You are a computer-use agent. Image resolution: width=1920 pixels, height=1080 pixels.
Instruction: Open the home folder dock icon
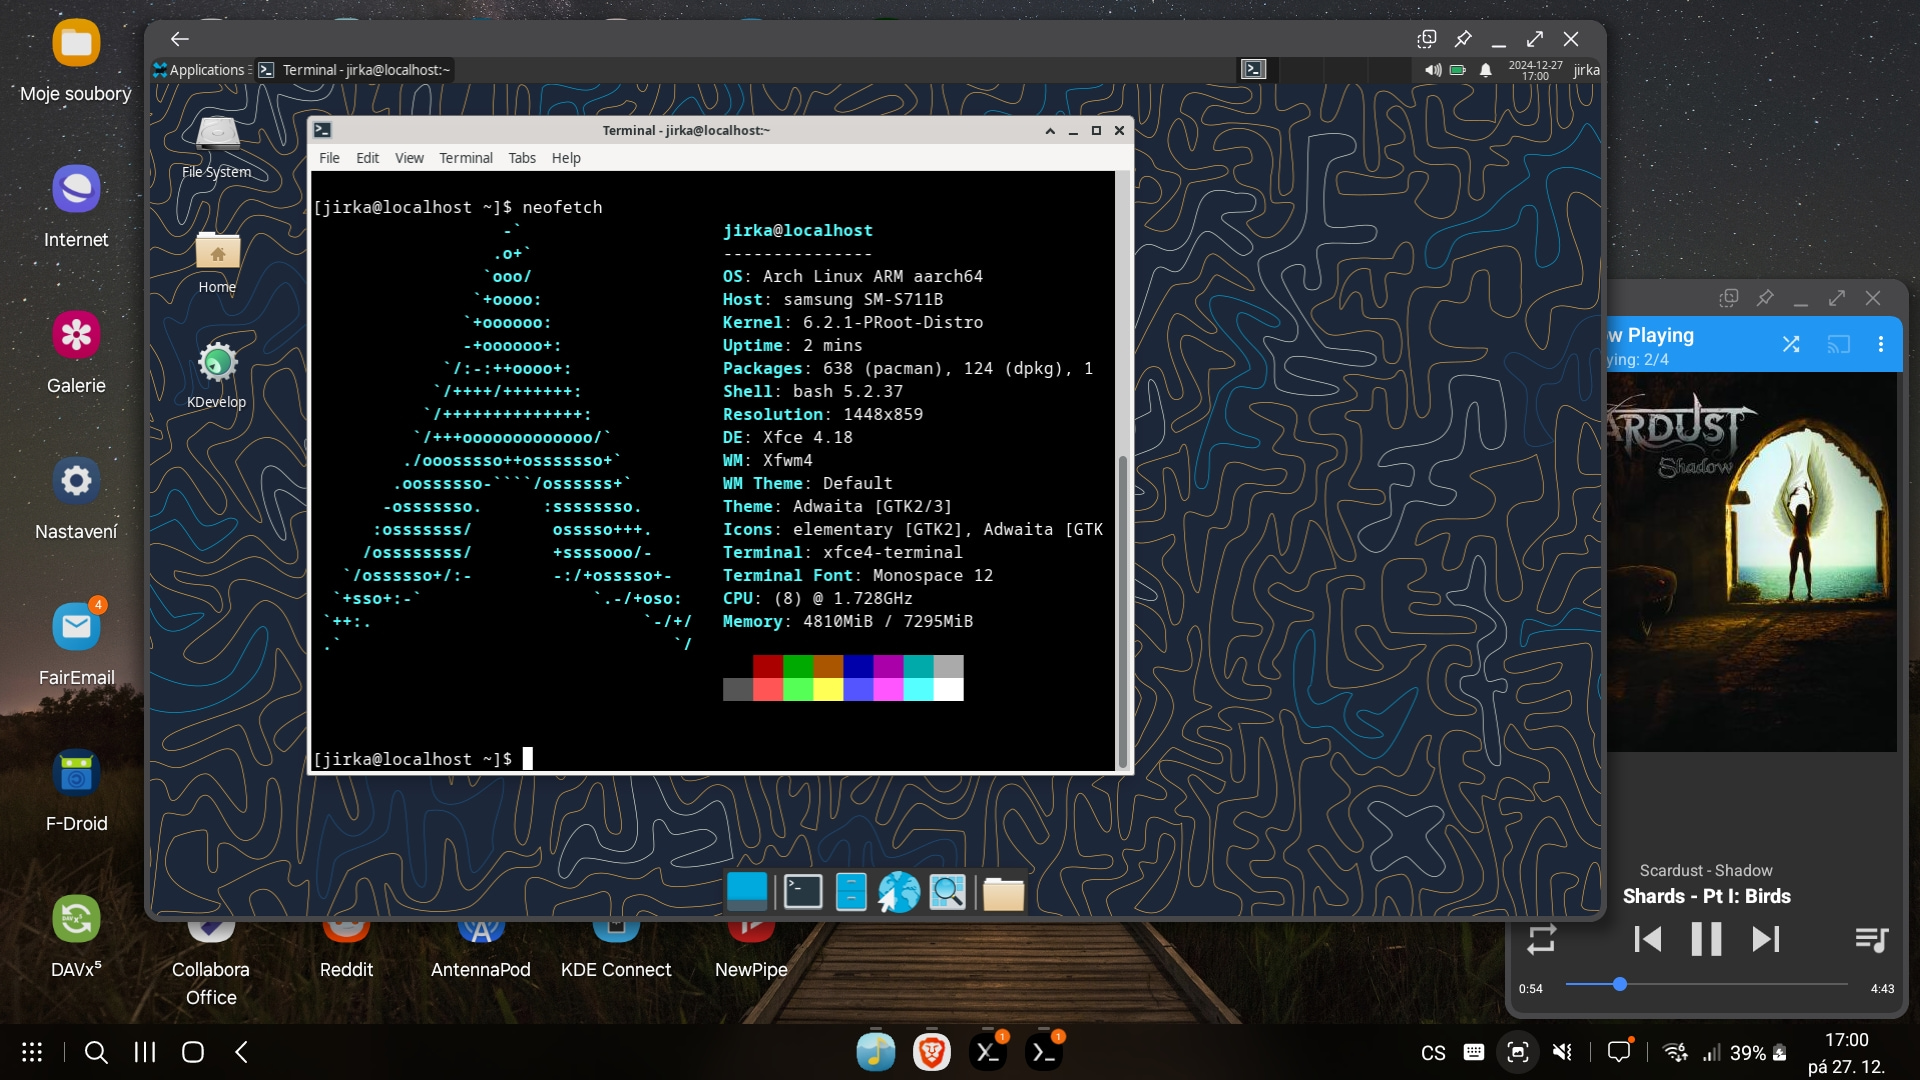pos(1003,893)
